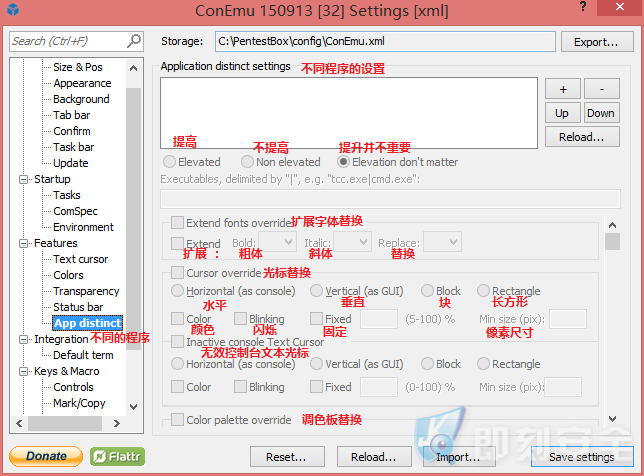Screen dimensions: 644x476
Task: Select the Elevated radio button
Action: coord(169,162)
